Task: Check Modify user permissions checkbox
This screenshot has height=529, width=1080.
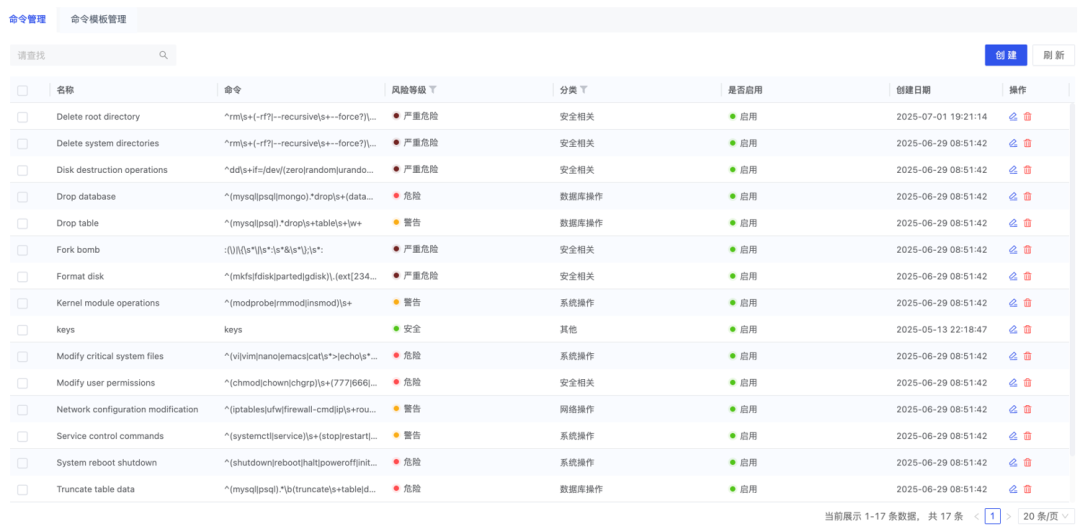Action: coord(23,383)
